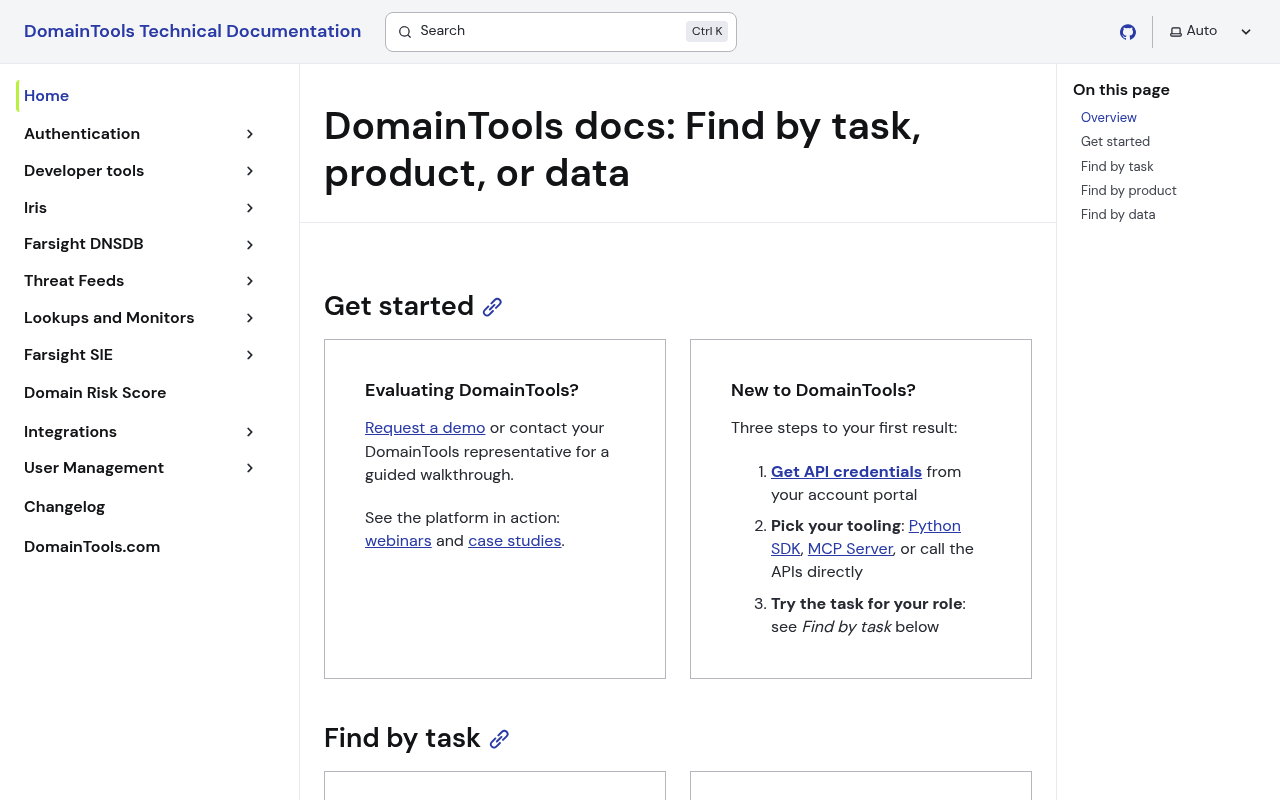The height and width of the screenshot is (800, 1280).
Task: Jump to Find by product in outline
Action: (1128, 191)
